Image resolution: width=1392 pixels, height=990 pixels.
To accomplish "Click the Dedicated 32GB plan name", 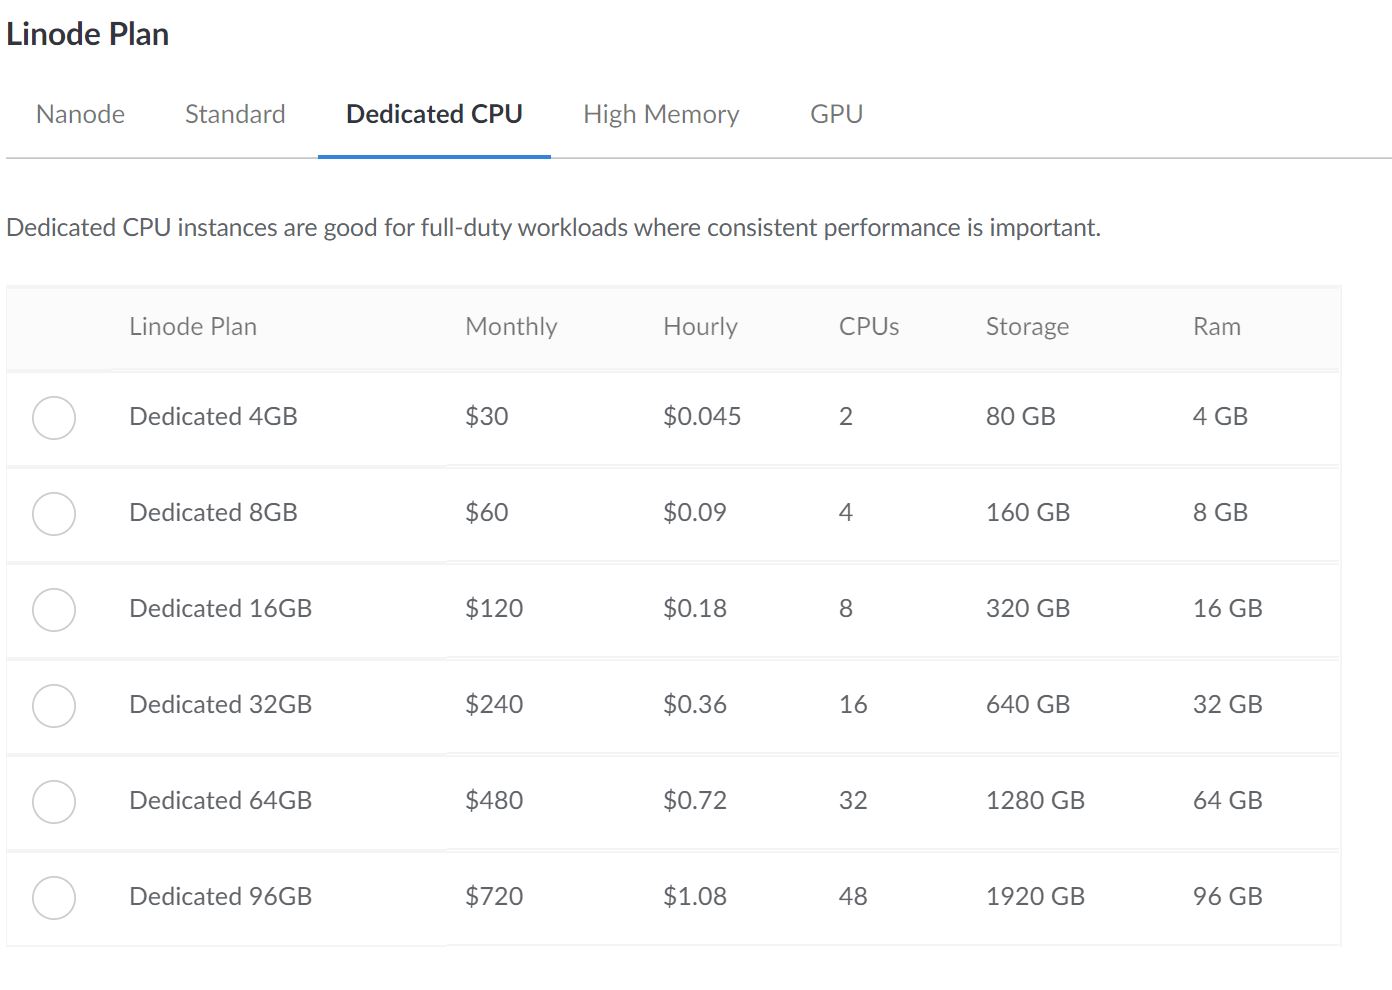I will (220, 705).
